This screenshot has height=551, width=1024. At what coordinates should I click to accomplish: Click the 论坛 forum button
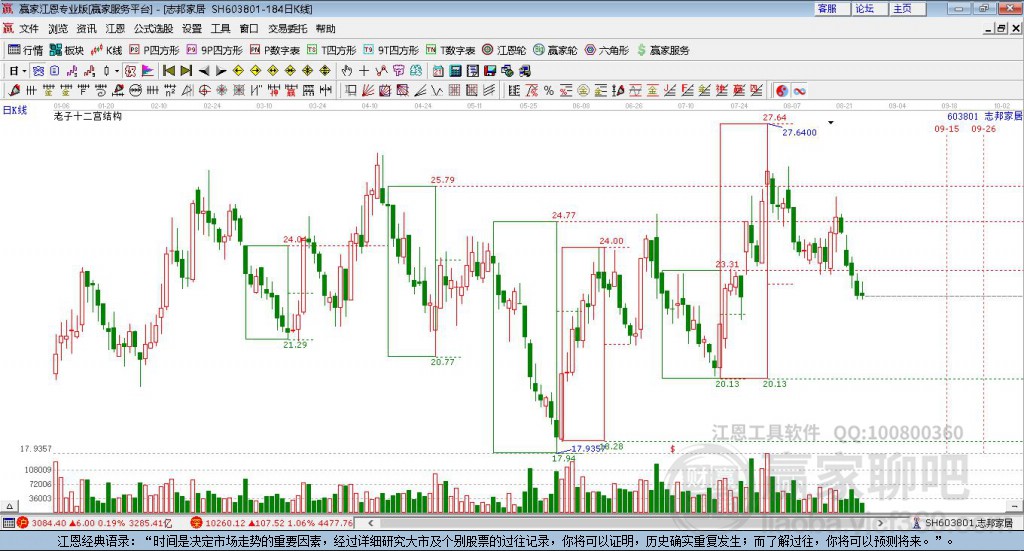(x=869, y=8)
